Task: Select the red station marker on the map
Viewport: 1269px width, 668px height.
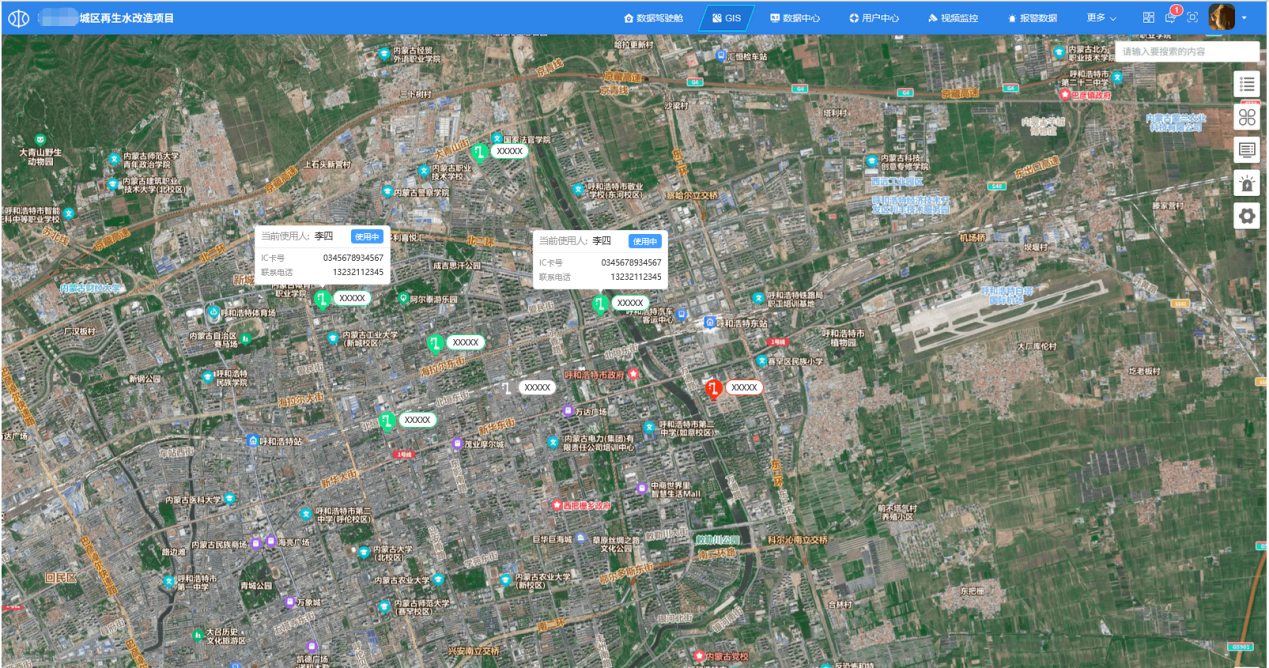Action: pos(714,390)
